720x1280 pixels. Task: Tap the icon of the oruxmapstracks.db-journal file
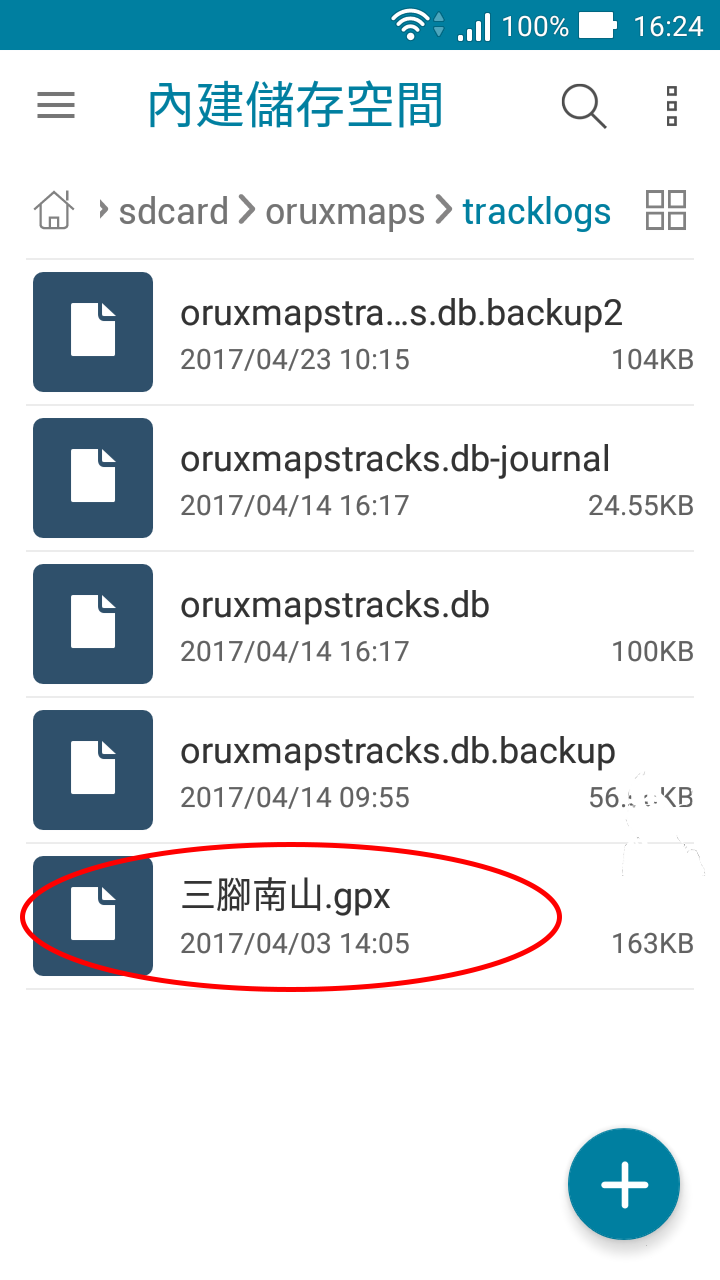(93, 478)
